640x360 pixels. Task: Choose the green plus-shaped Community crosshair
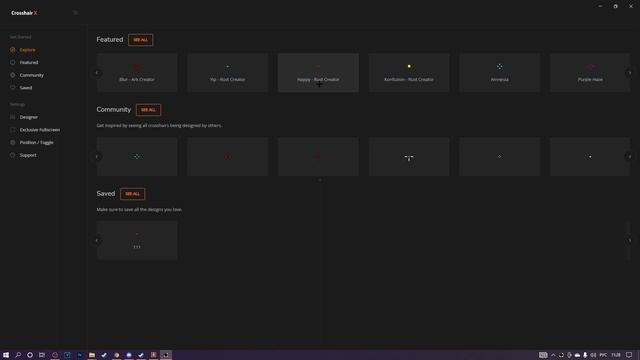(x=137, y=157)
